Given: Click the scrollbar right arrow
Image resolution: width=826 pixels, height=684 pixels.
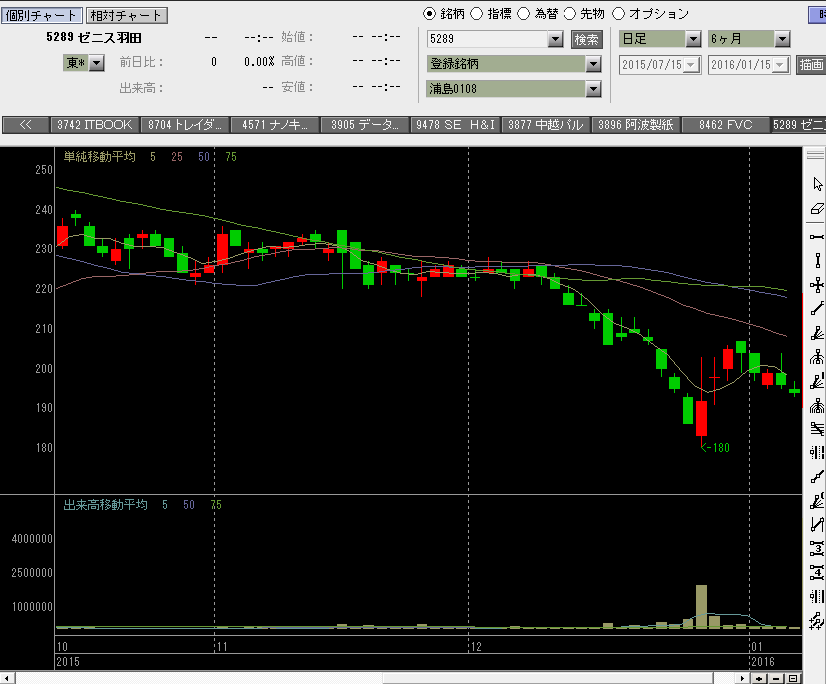Looking at the screenshot, I should tap(742, 678).
